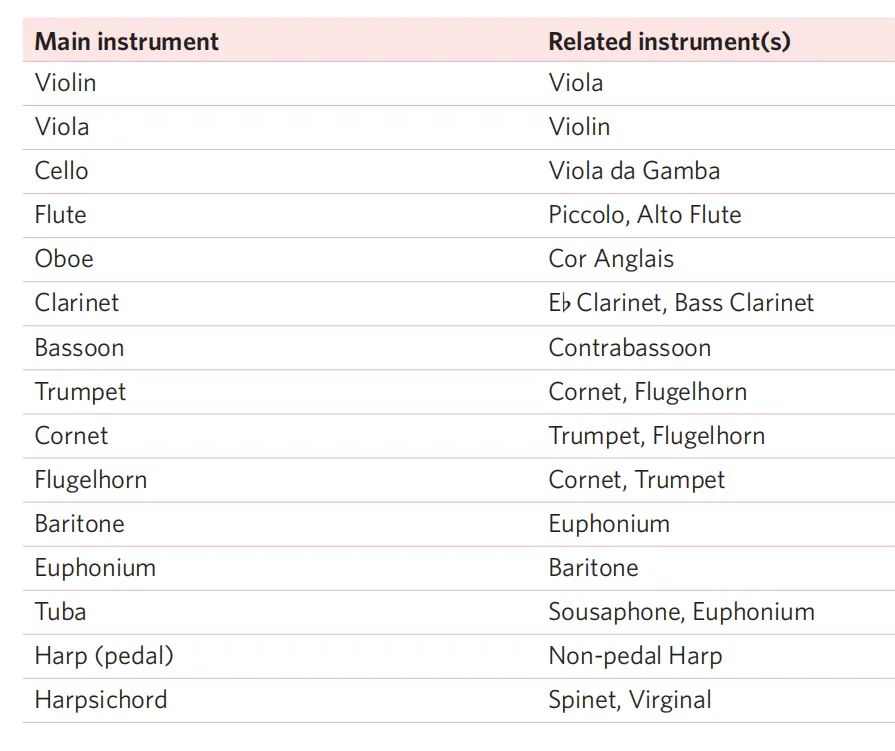This screenshot has width=895, height=751.
Task: Select "Clarinet" in the main instrument column
Action: pos(77,303)
